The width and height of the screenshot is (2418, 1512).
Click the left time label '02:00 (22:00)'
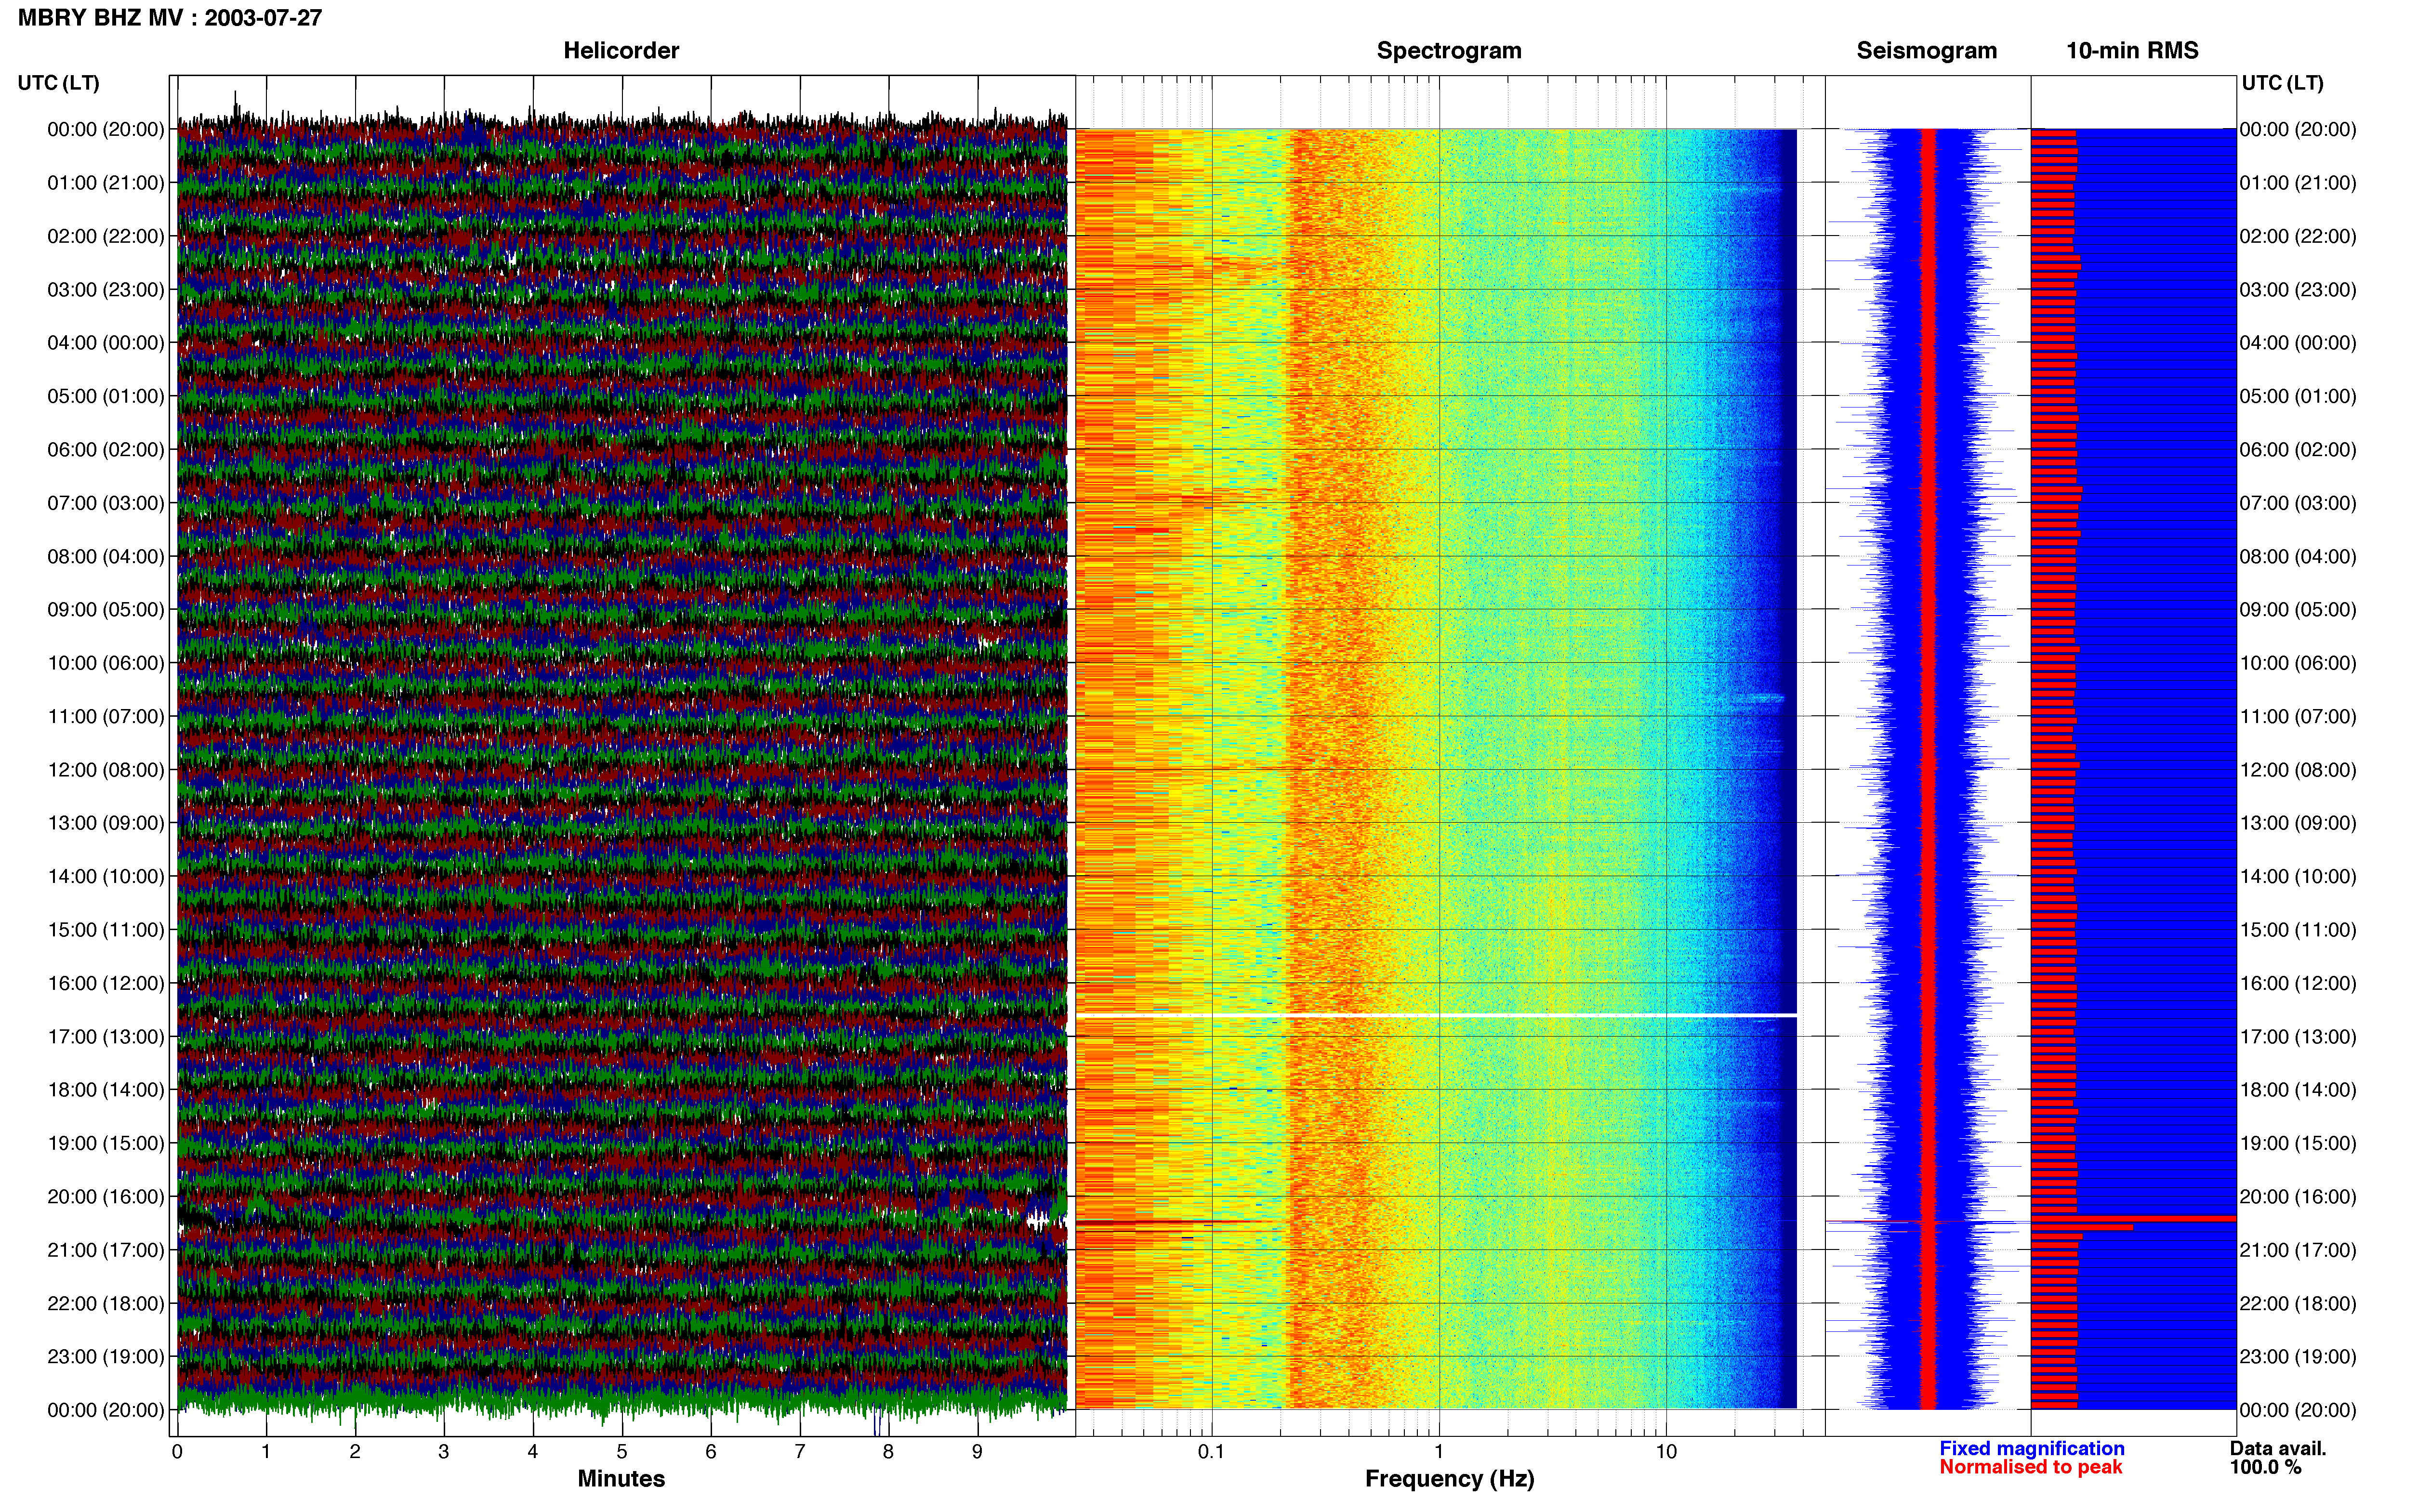pyautogui.click(x=106, y=236)
